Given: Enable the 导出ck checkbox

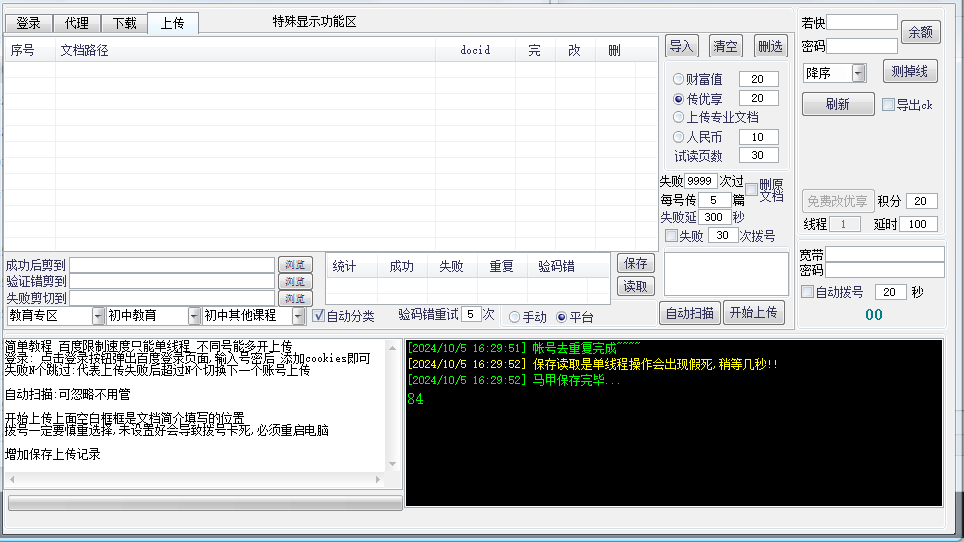Looking at the screenshot, I should tap(888, 104).
